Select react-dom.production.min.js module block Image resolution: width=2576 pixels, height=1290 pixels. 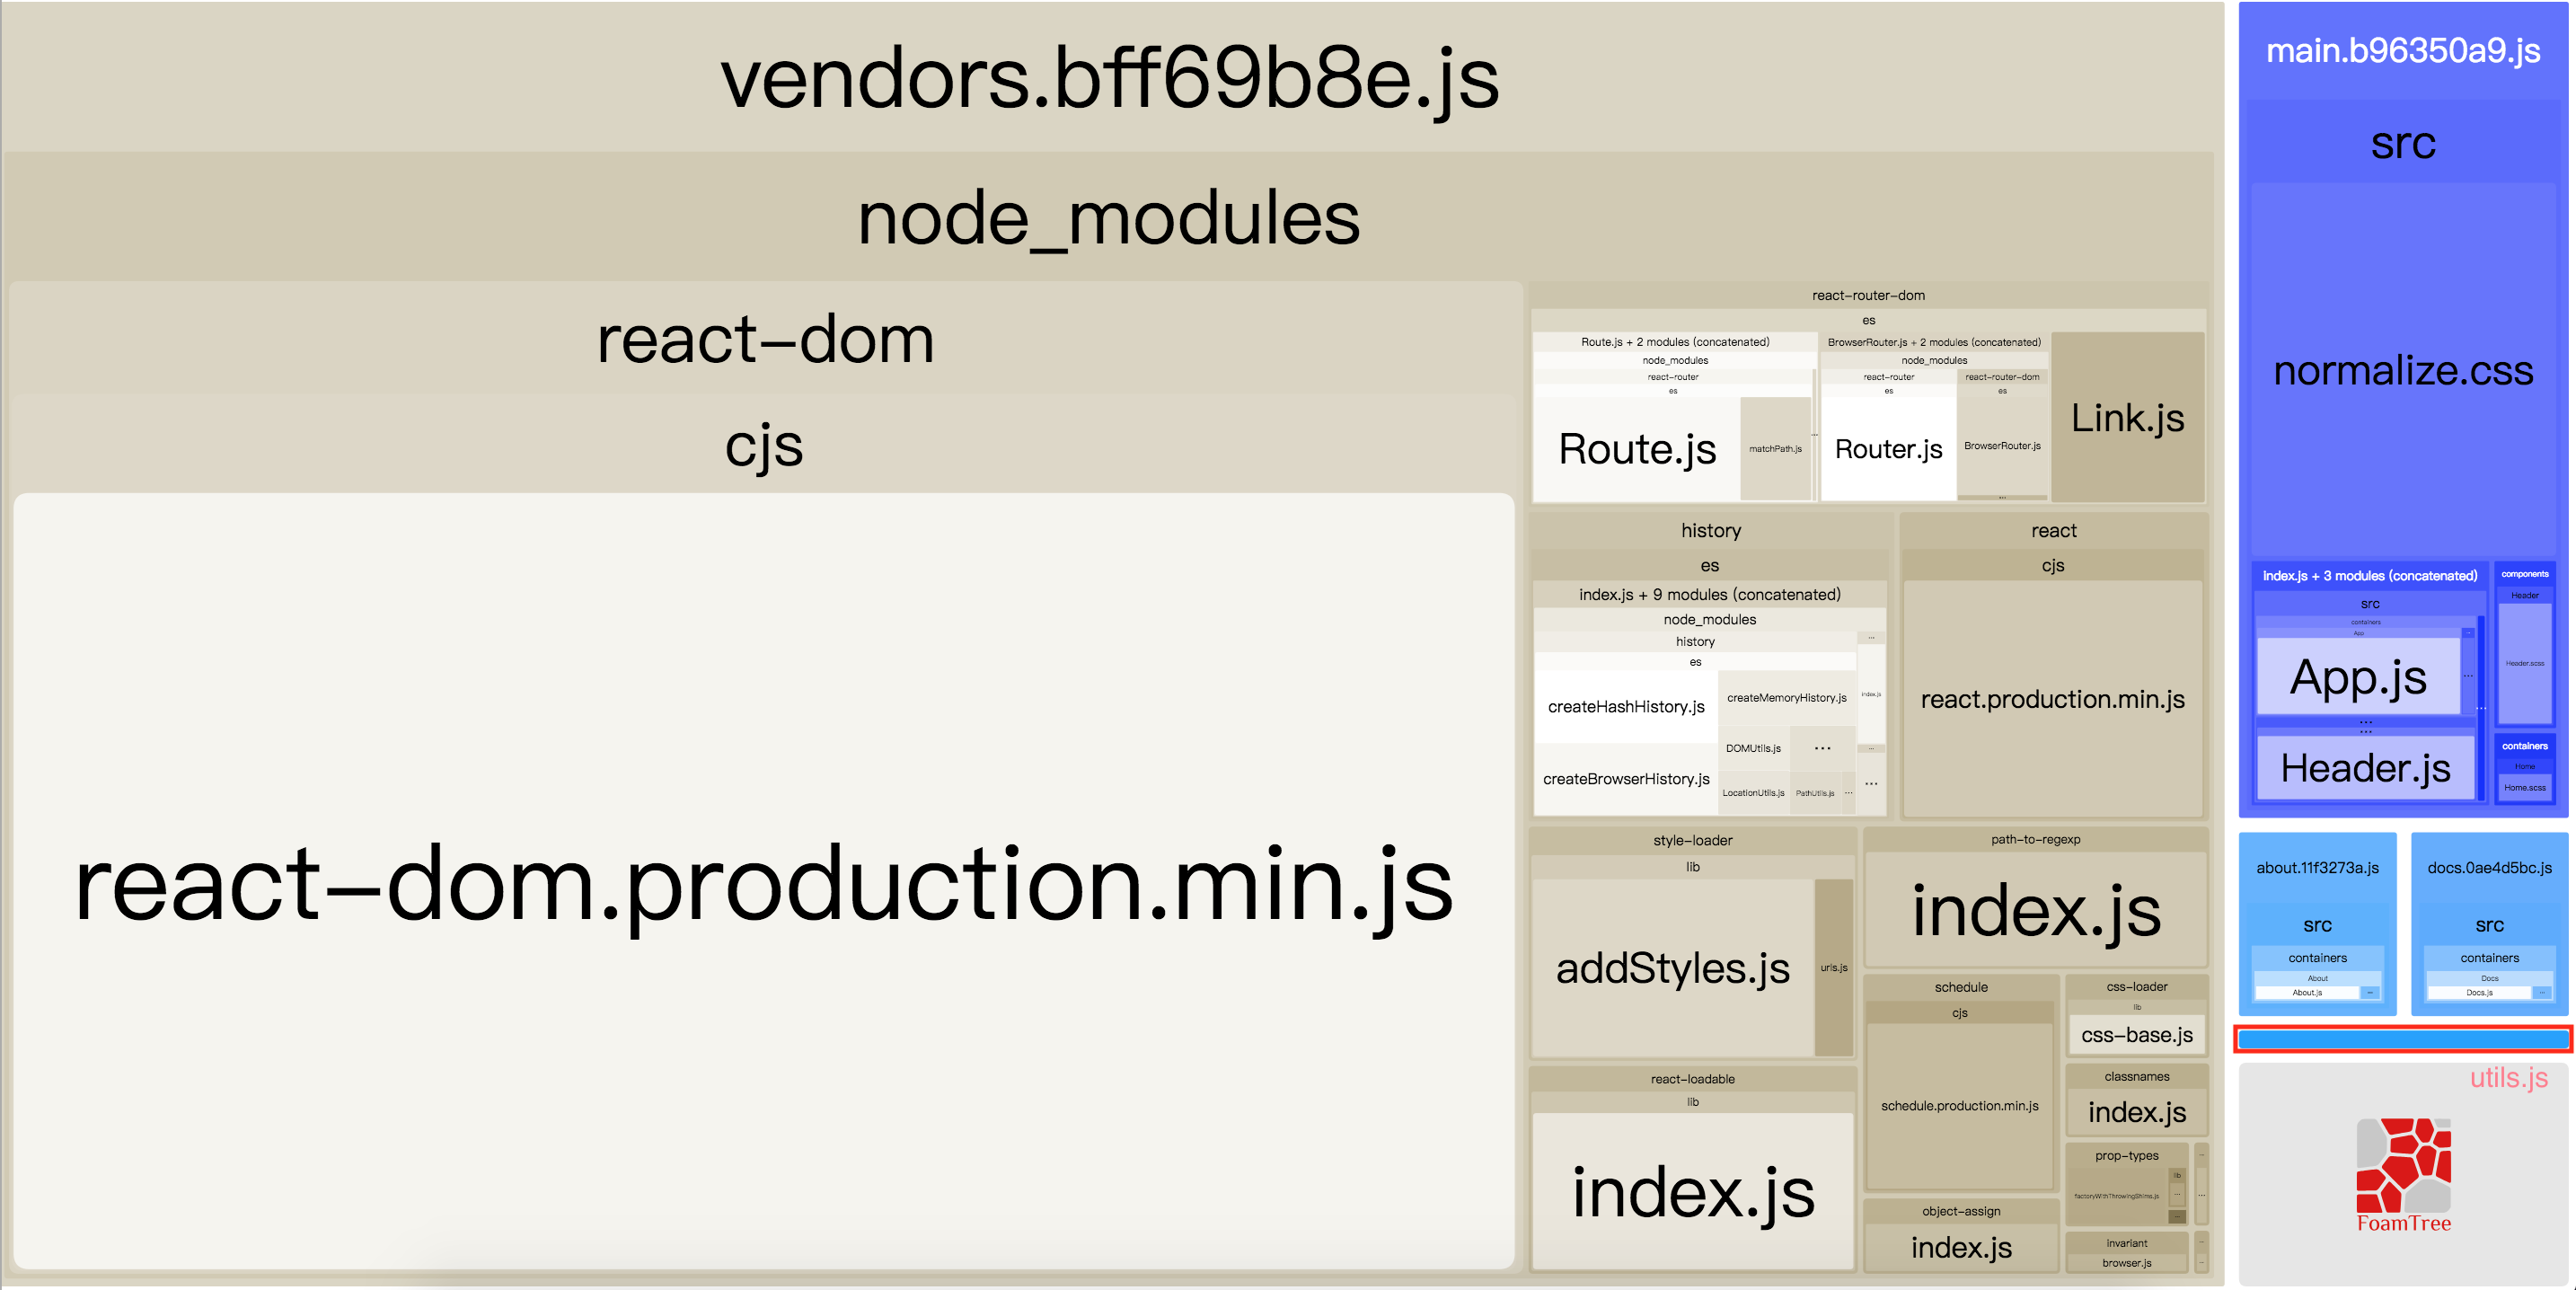click(764, 881)
